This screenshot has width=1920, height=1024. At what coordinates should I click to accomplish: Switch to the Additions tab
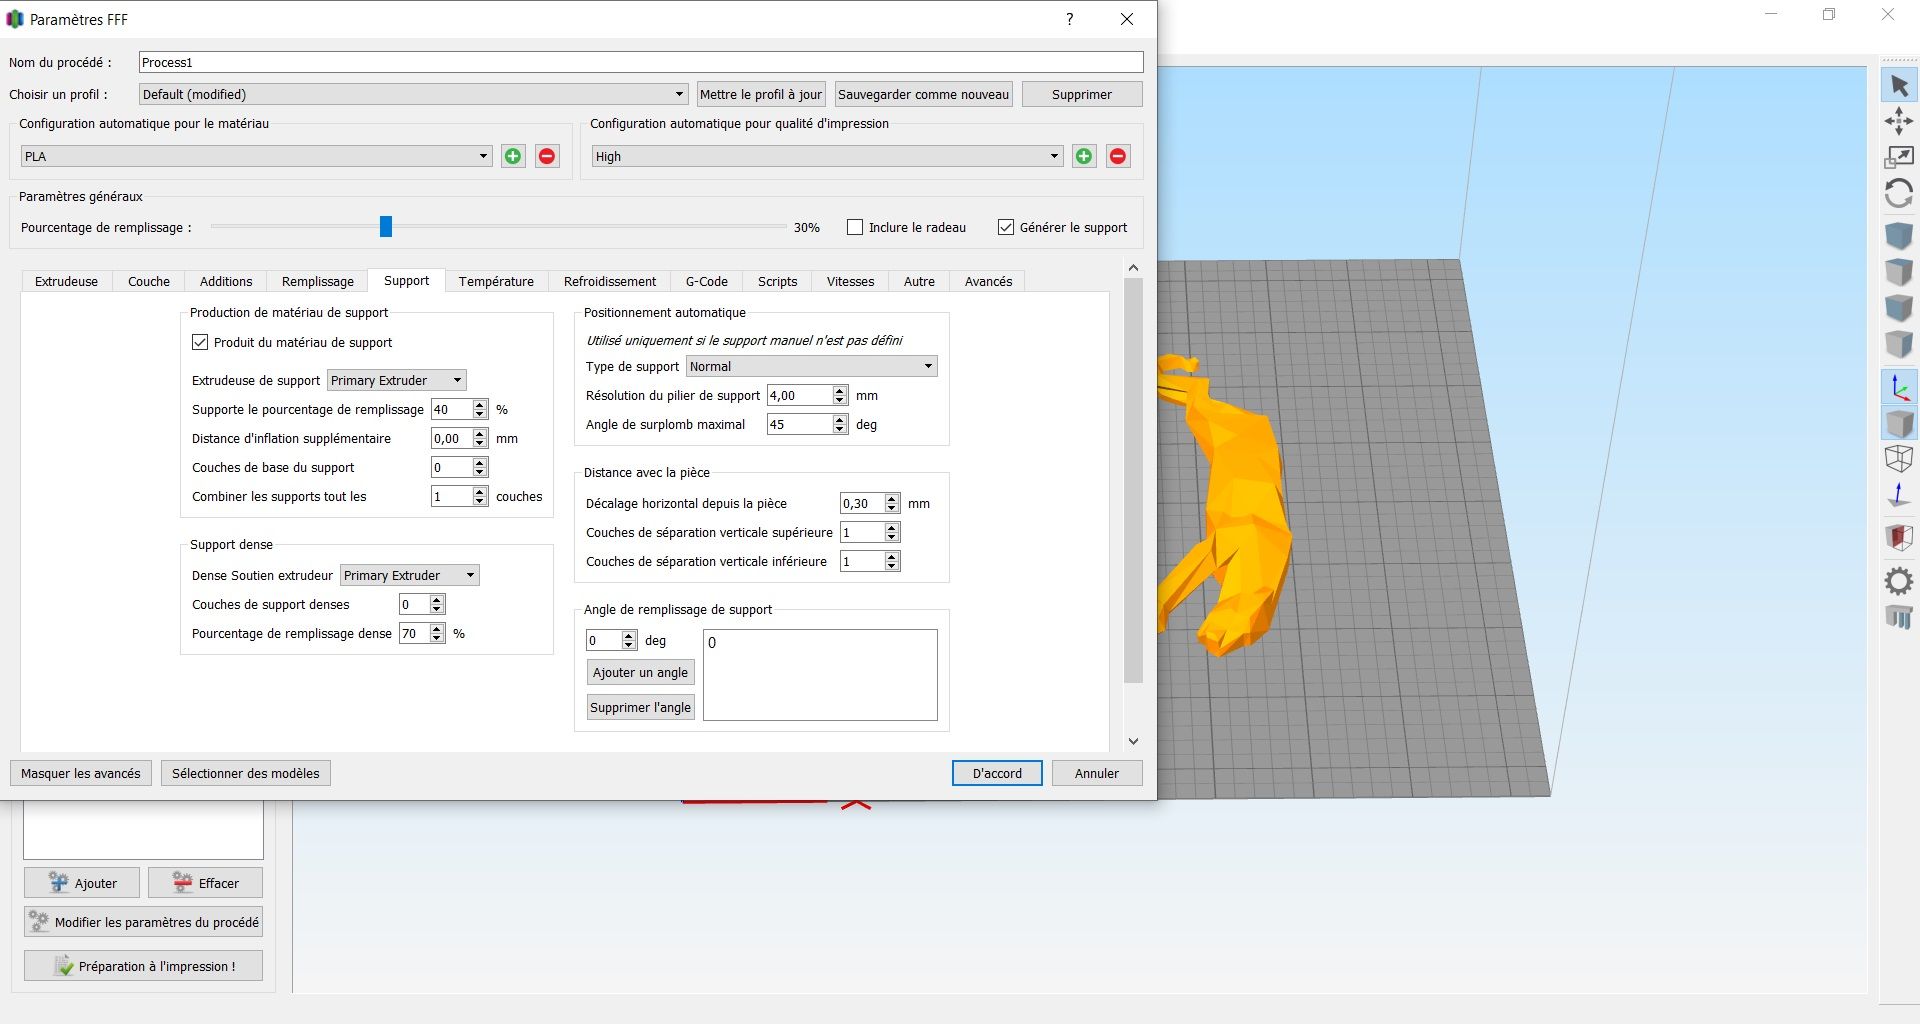[x=226, y=281]
